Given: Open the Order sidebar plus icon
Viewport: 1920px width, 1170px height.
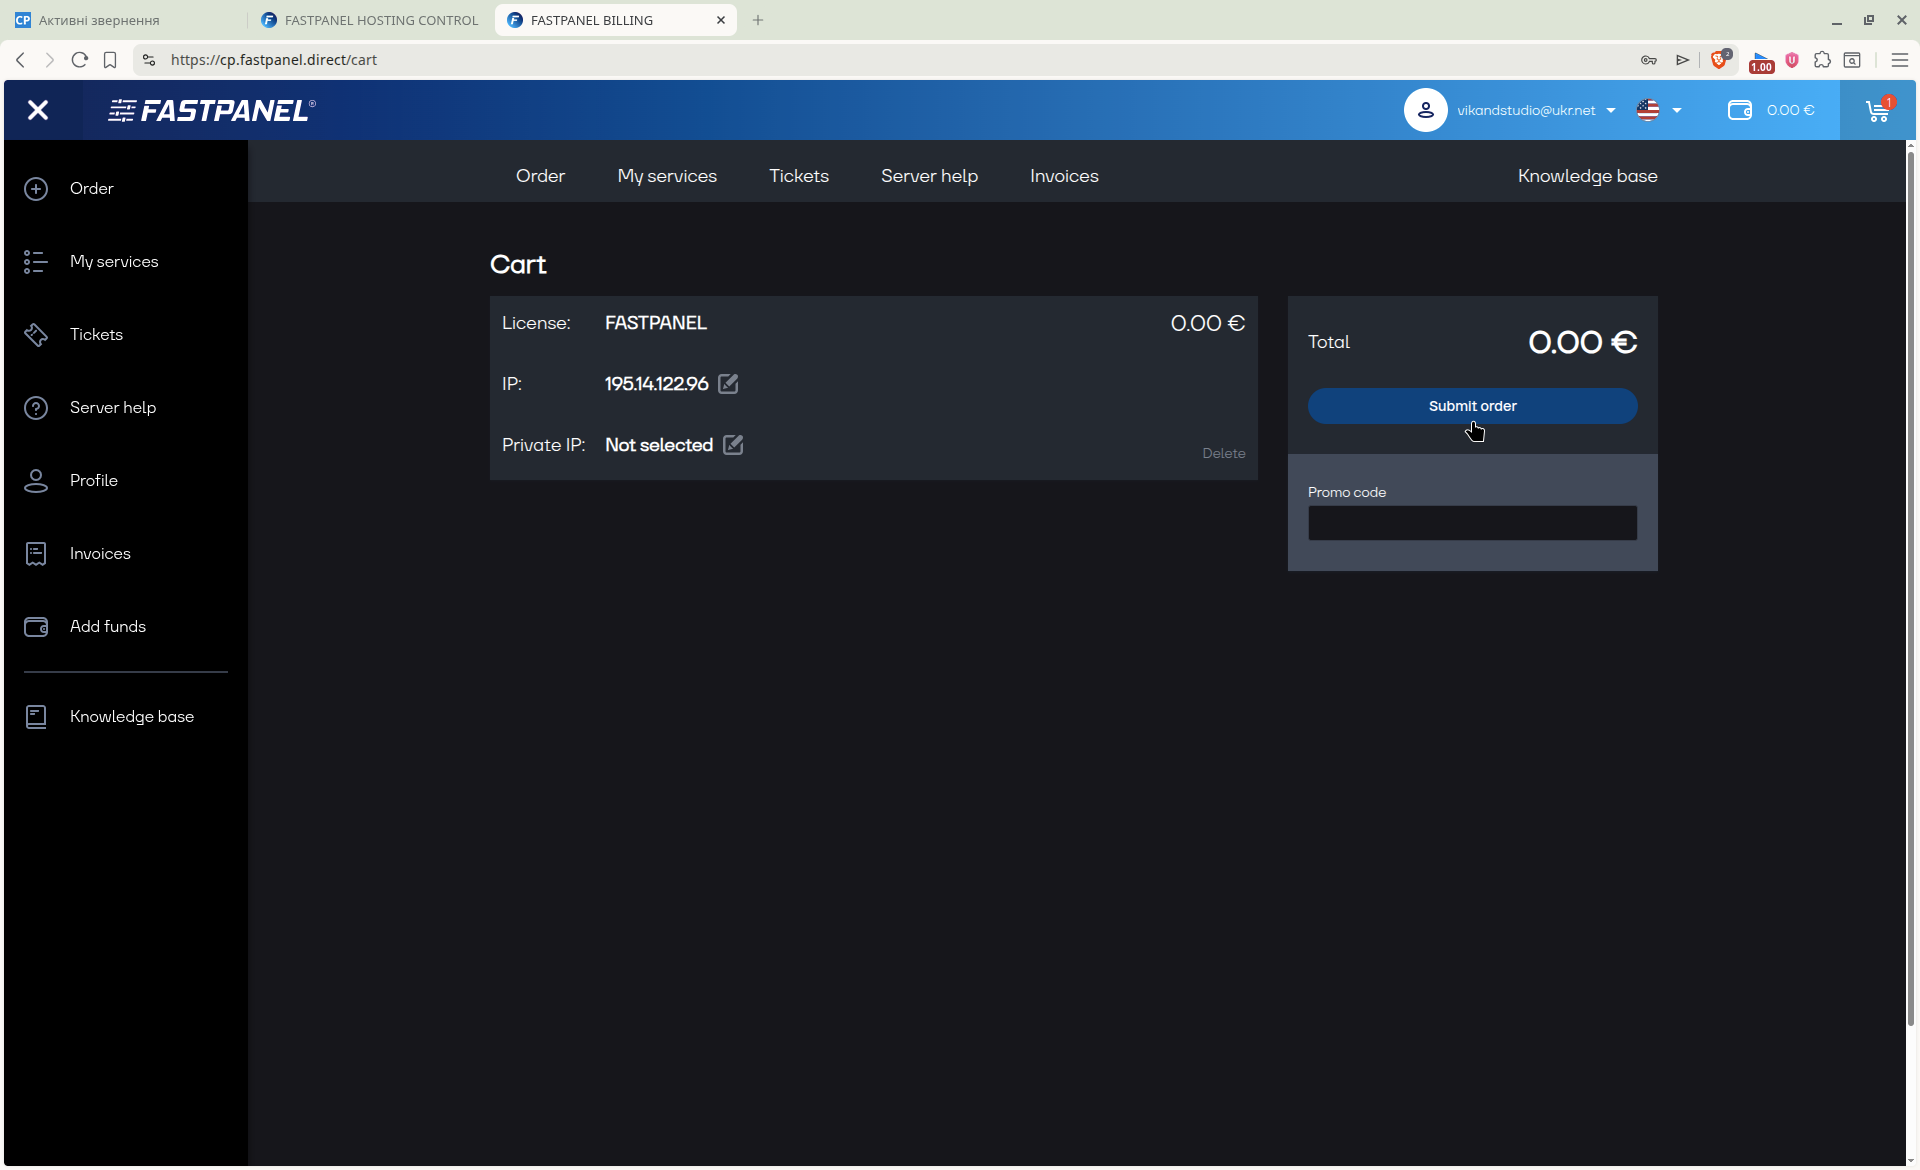Looking at the screenshot, I should coord(36,189).
